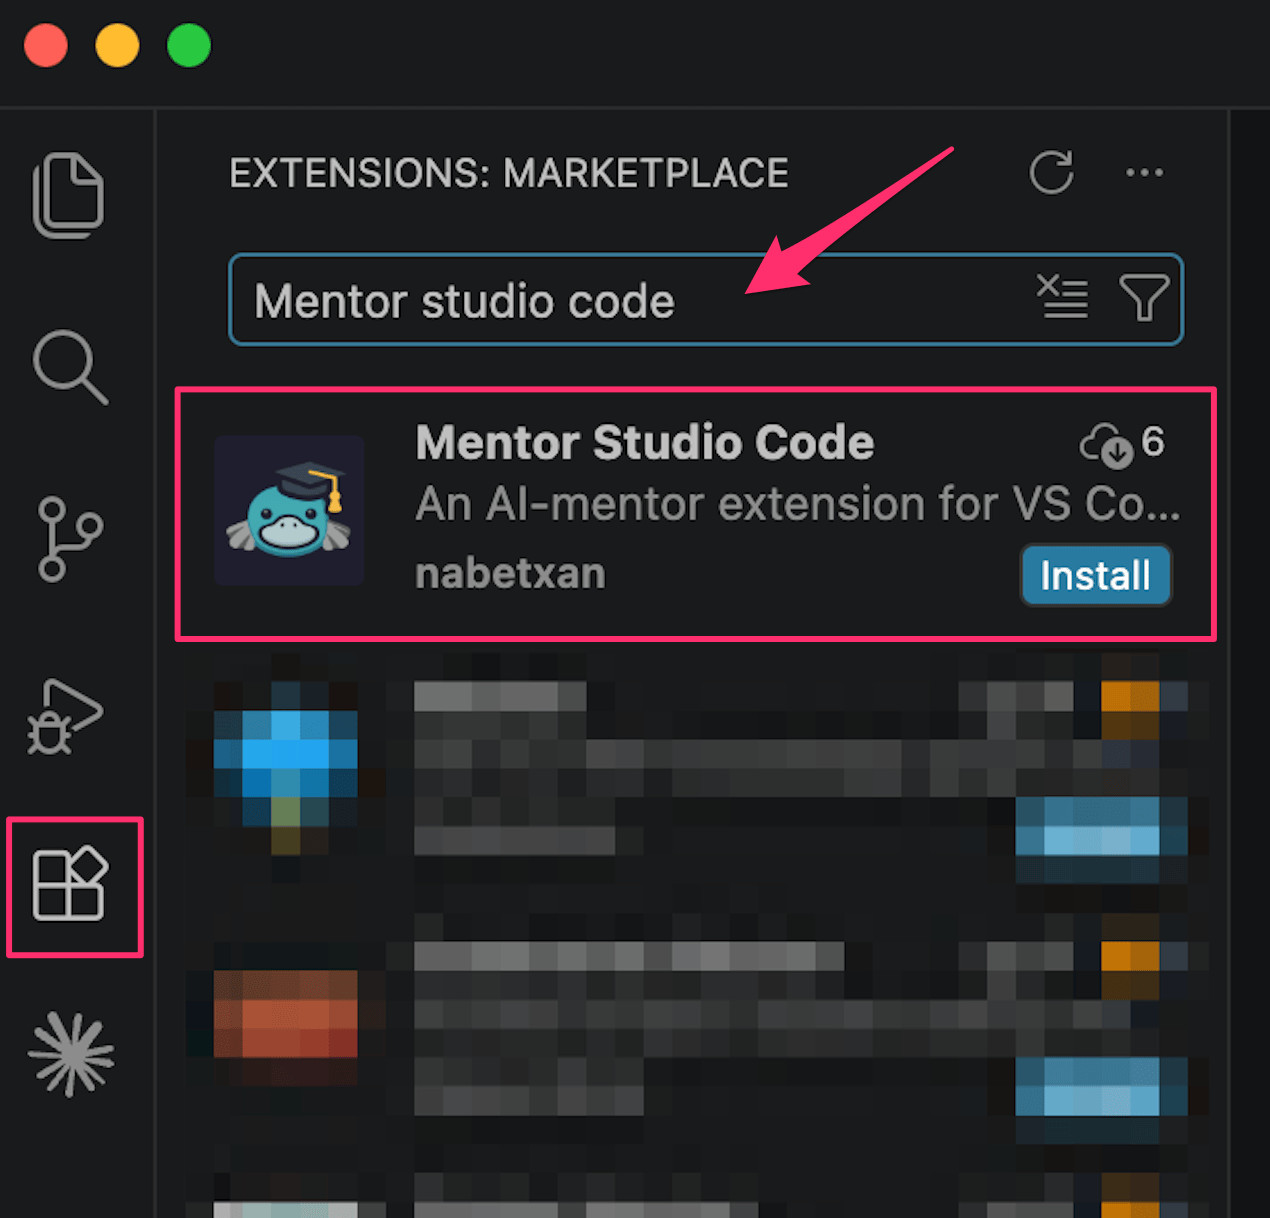The image size is (1270, 1218).
Task: Click the nabetxan publisher name
Action: [x=510, y=574]
